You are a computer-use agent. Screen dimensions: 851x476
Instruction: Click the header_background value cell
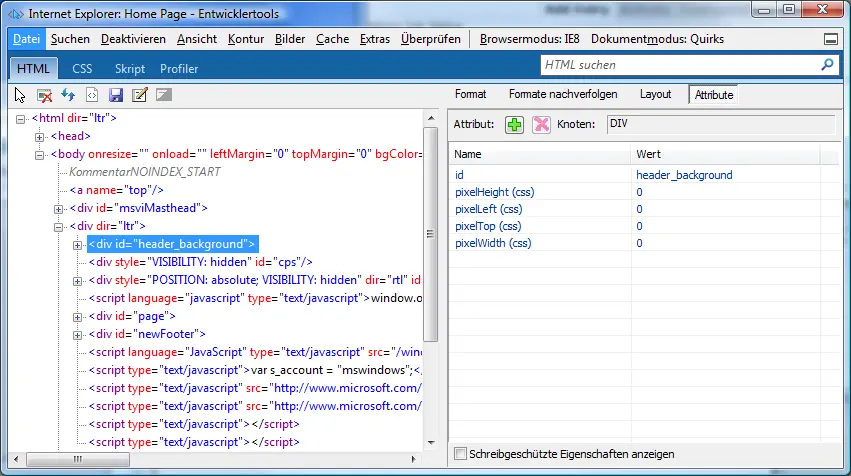pyautogui.click(x=684, y=175)
